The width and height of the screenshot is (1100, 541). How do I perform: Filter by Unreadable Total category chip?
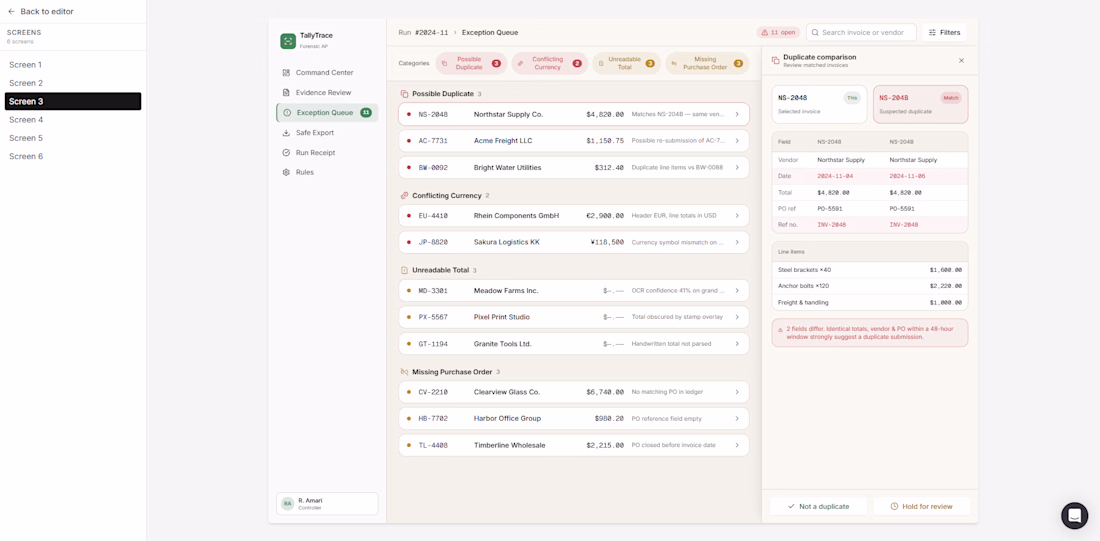(x=626, y=63)
